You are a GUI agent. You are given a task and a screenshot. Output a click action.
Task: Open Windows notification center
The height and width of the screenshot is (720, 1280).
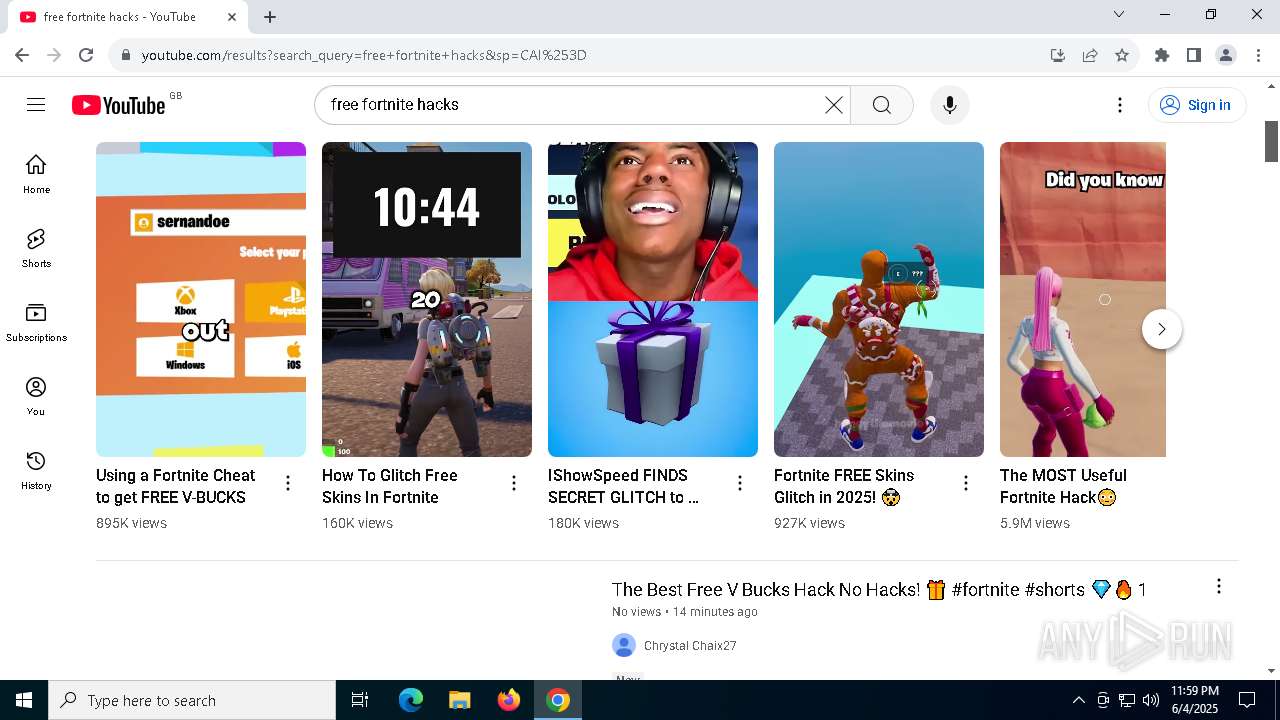[1247, 700]
